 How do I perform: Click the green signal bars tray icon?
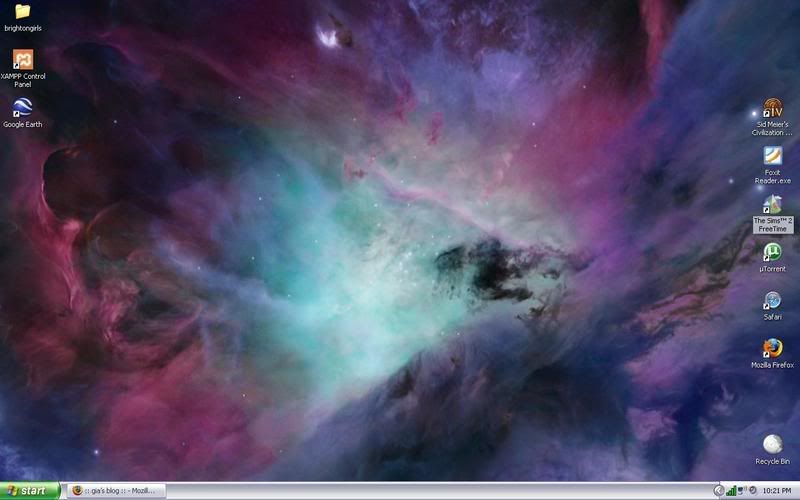[x=732, y=491]
